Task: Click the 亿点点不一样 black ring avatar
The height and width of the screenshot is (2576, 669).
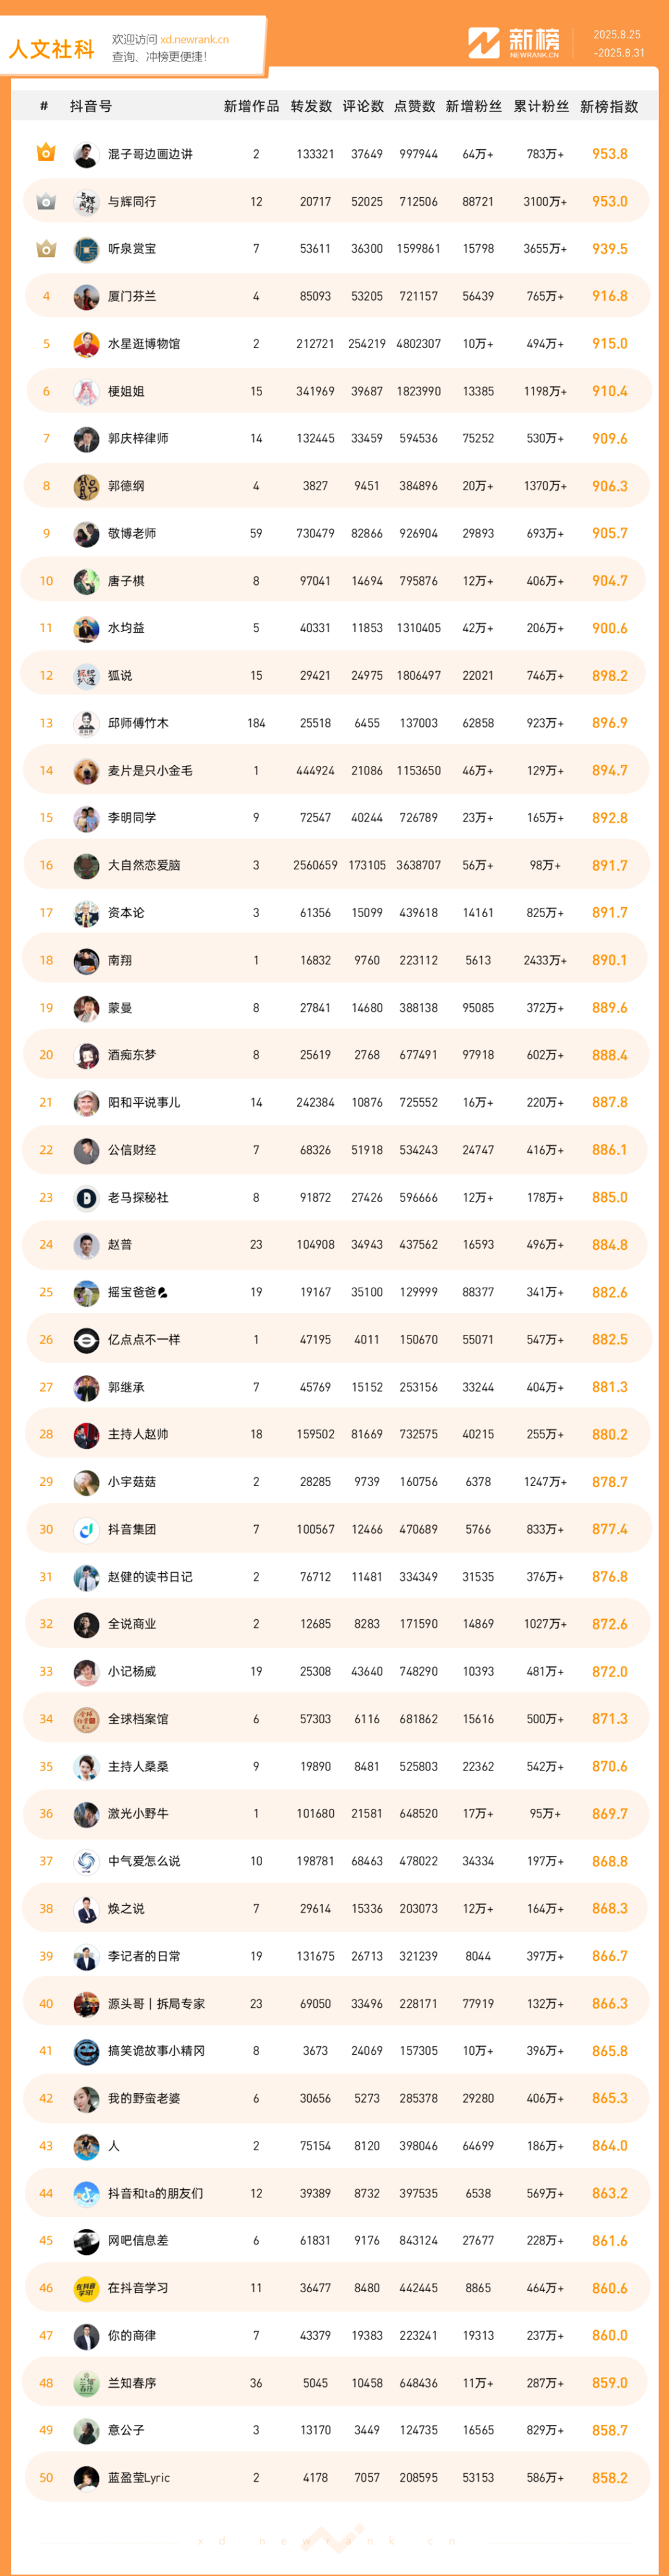Action: tap(86, 1340)
